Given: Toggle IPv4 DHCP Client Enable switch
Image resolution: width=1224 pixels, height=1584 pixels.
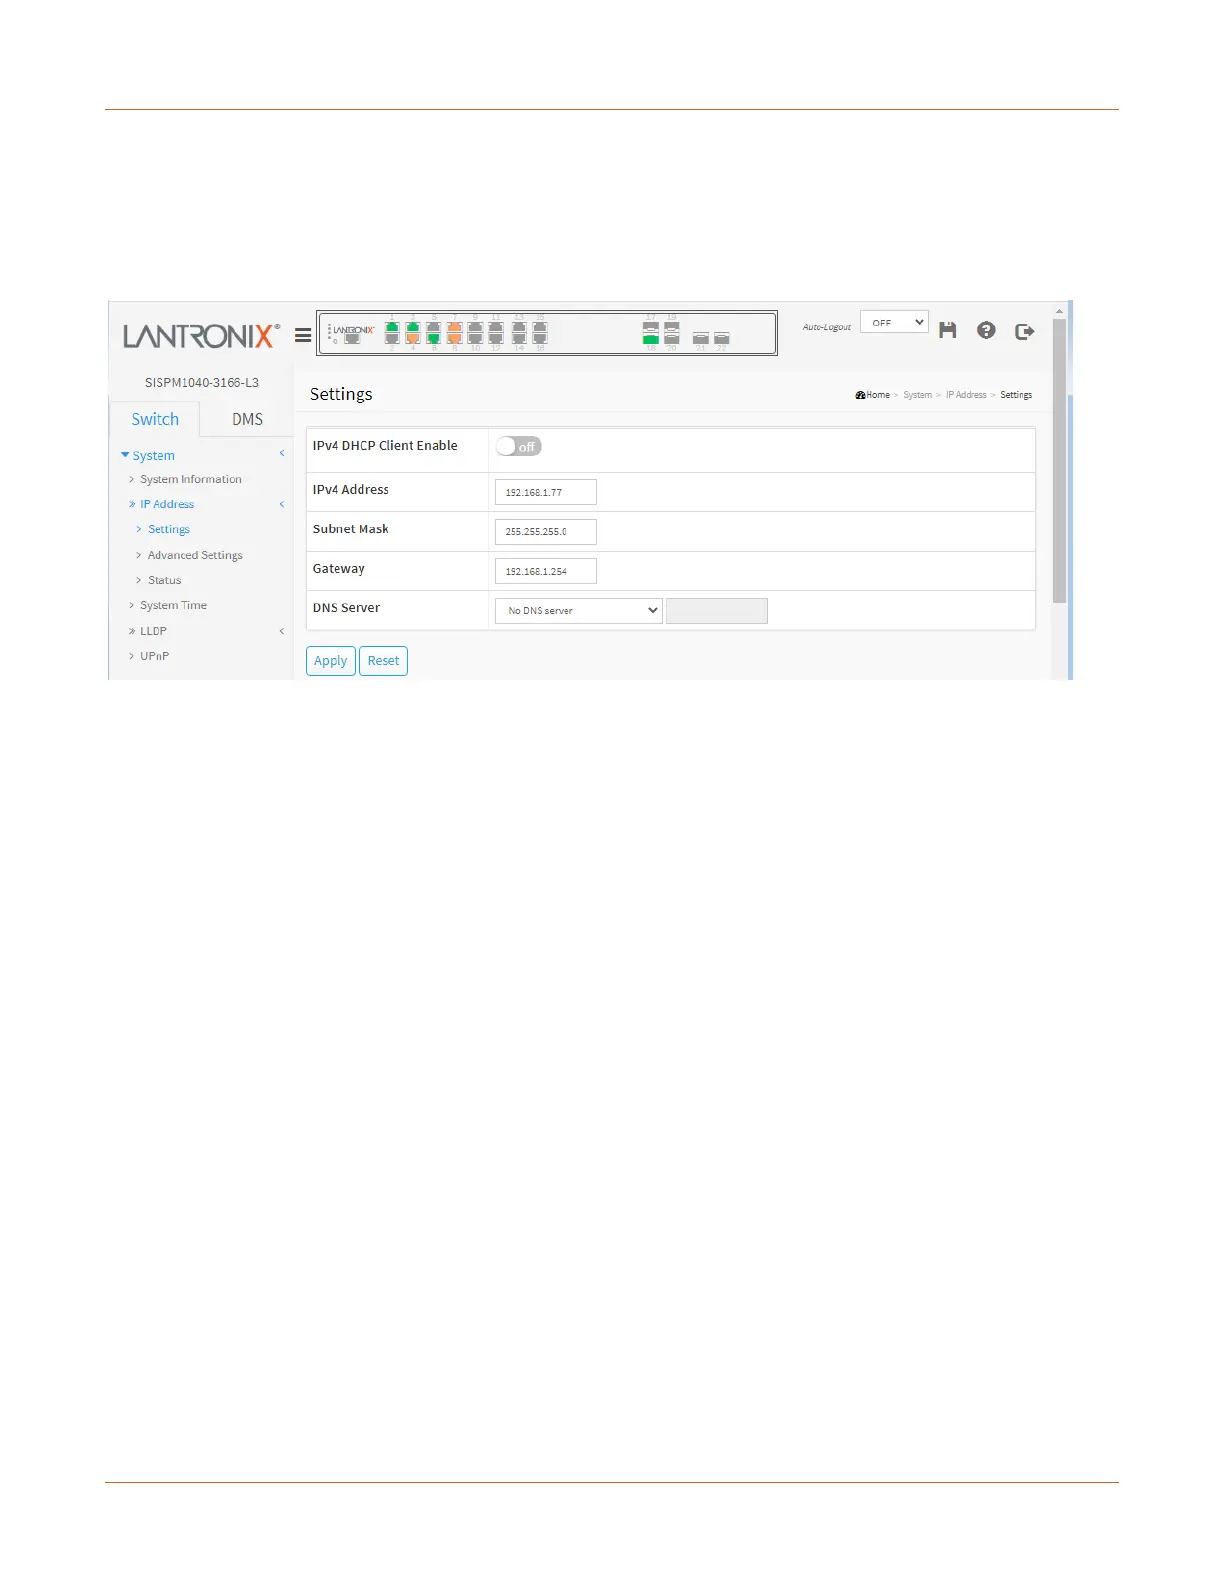Looking at the screenshot, I should [518, 447].
